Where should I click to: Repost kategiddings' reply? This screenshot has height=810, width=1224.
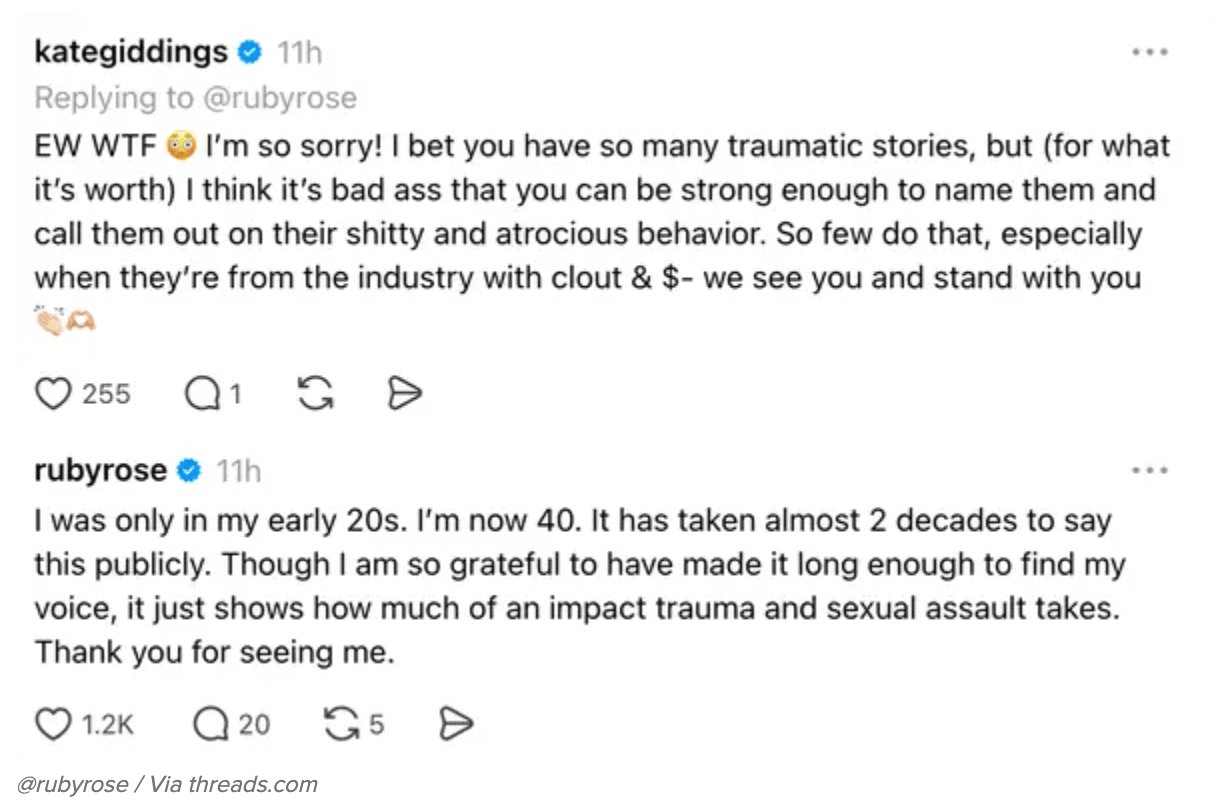[x=315, y=395]
